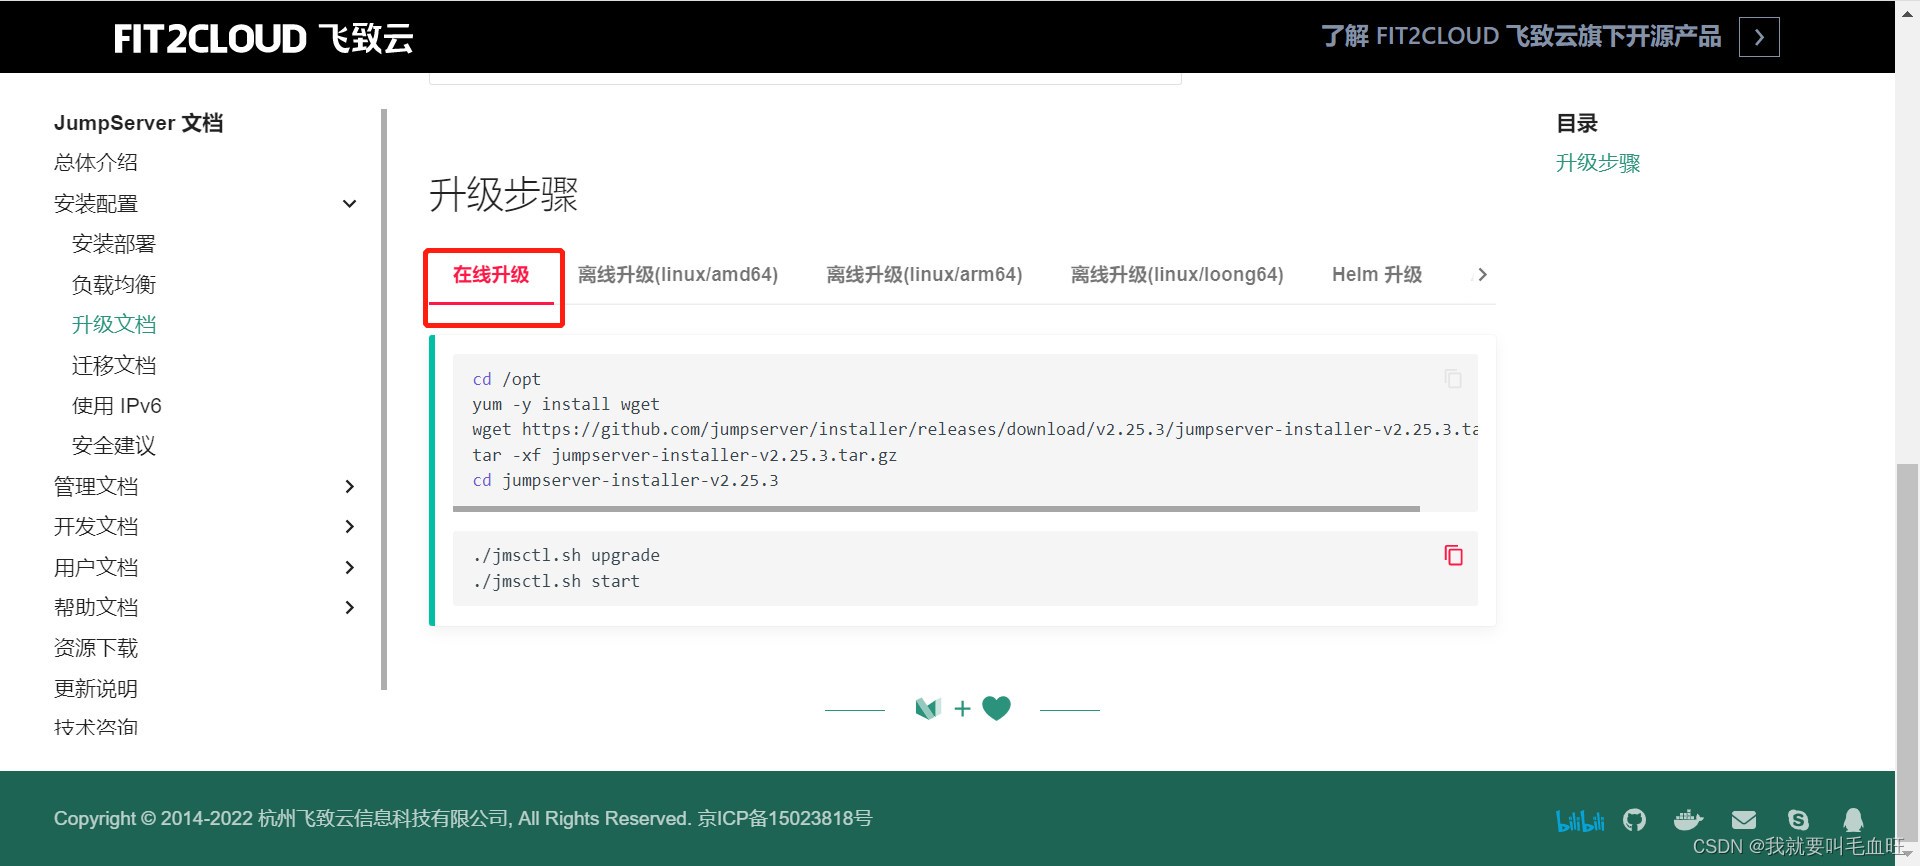Click the 安装配置 sidebar label
The image size is (1920, 866).
click(x=96, y=204)
